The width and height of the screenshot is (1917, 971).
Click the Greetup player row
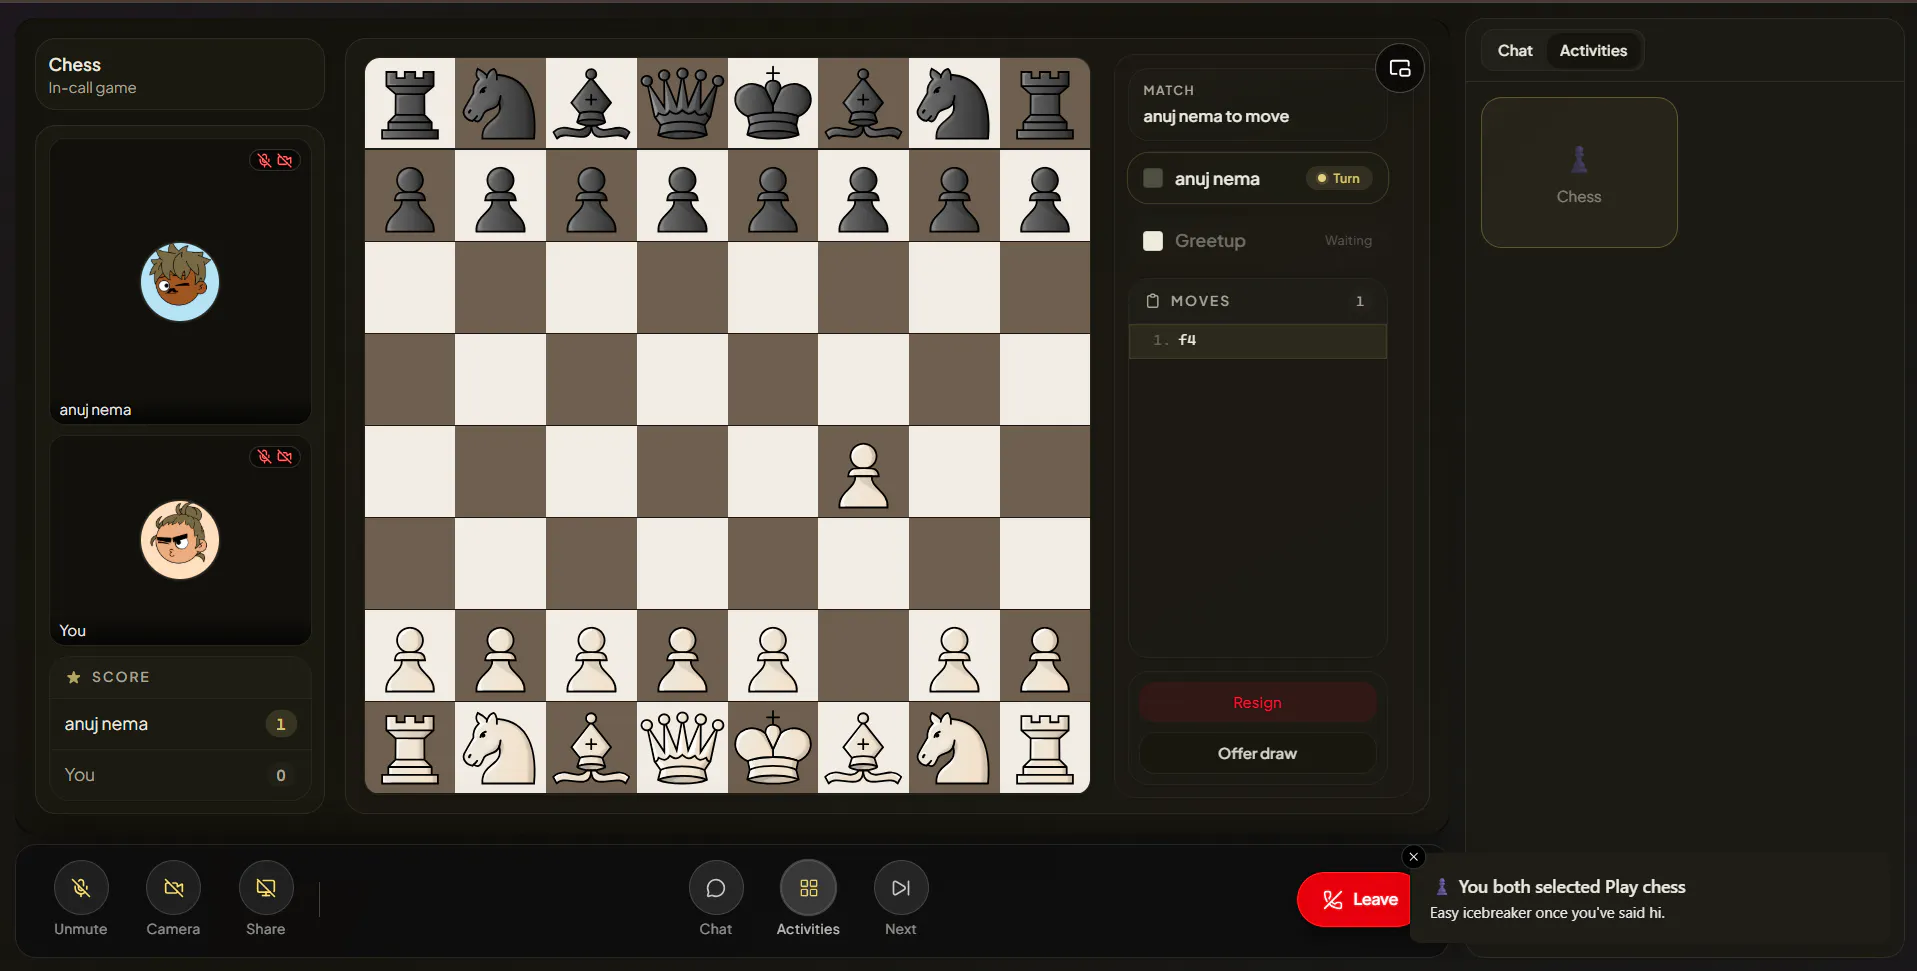[1257, 241]
